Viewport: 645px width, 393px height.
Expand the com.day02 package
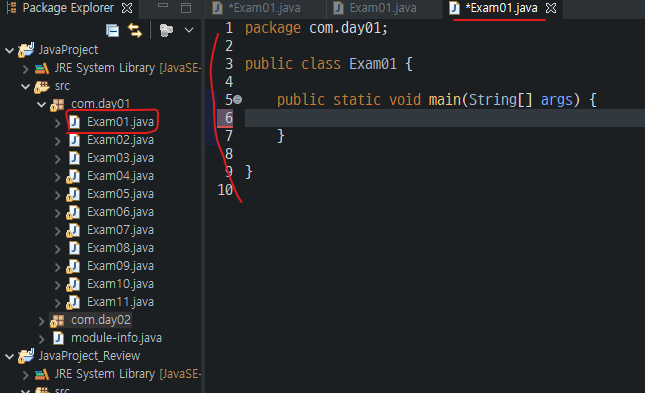tap(42, 321)
